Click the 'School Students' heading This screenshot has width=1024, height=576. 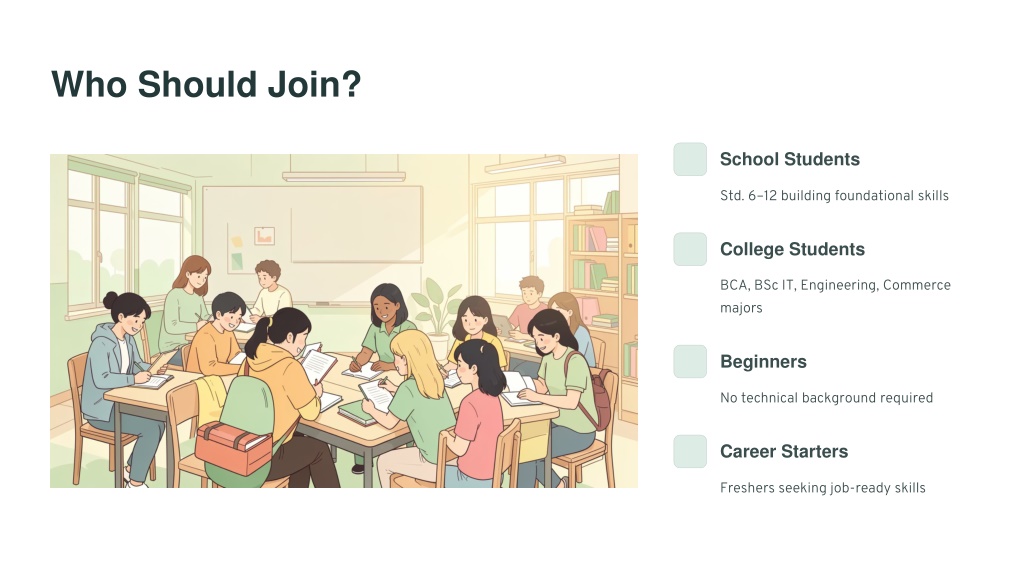click(790, 159)
